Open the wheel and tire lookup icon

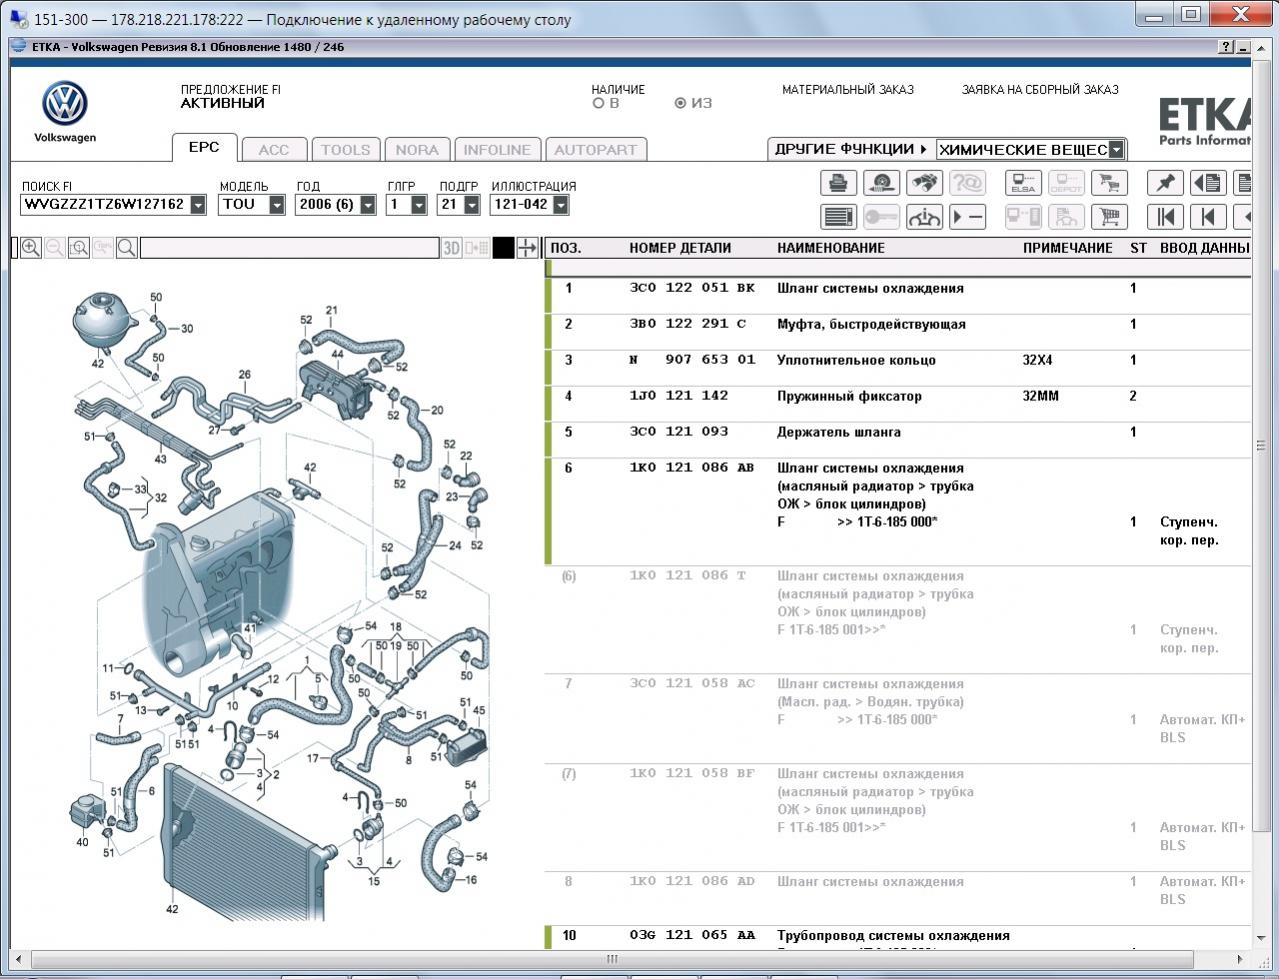pos(881,183)
